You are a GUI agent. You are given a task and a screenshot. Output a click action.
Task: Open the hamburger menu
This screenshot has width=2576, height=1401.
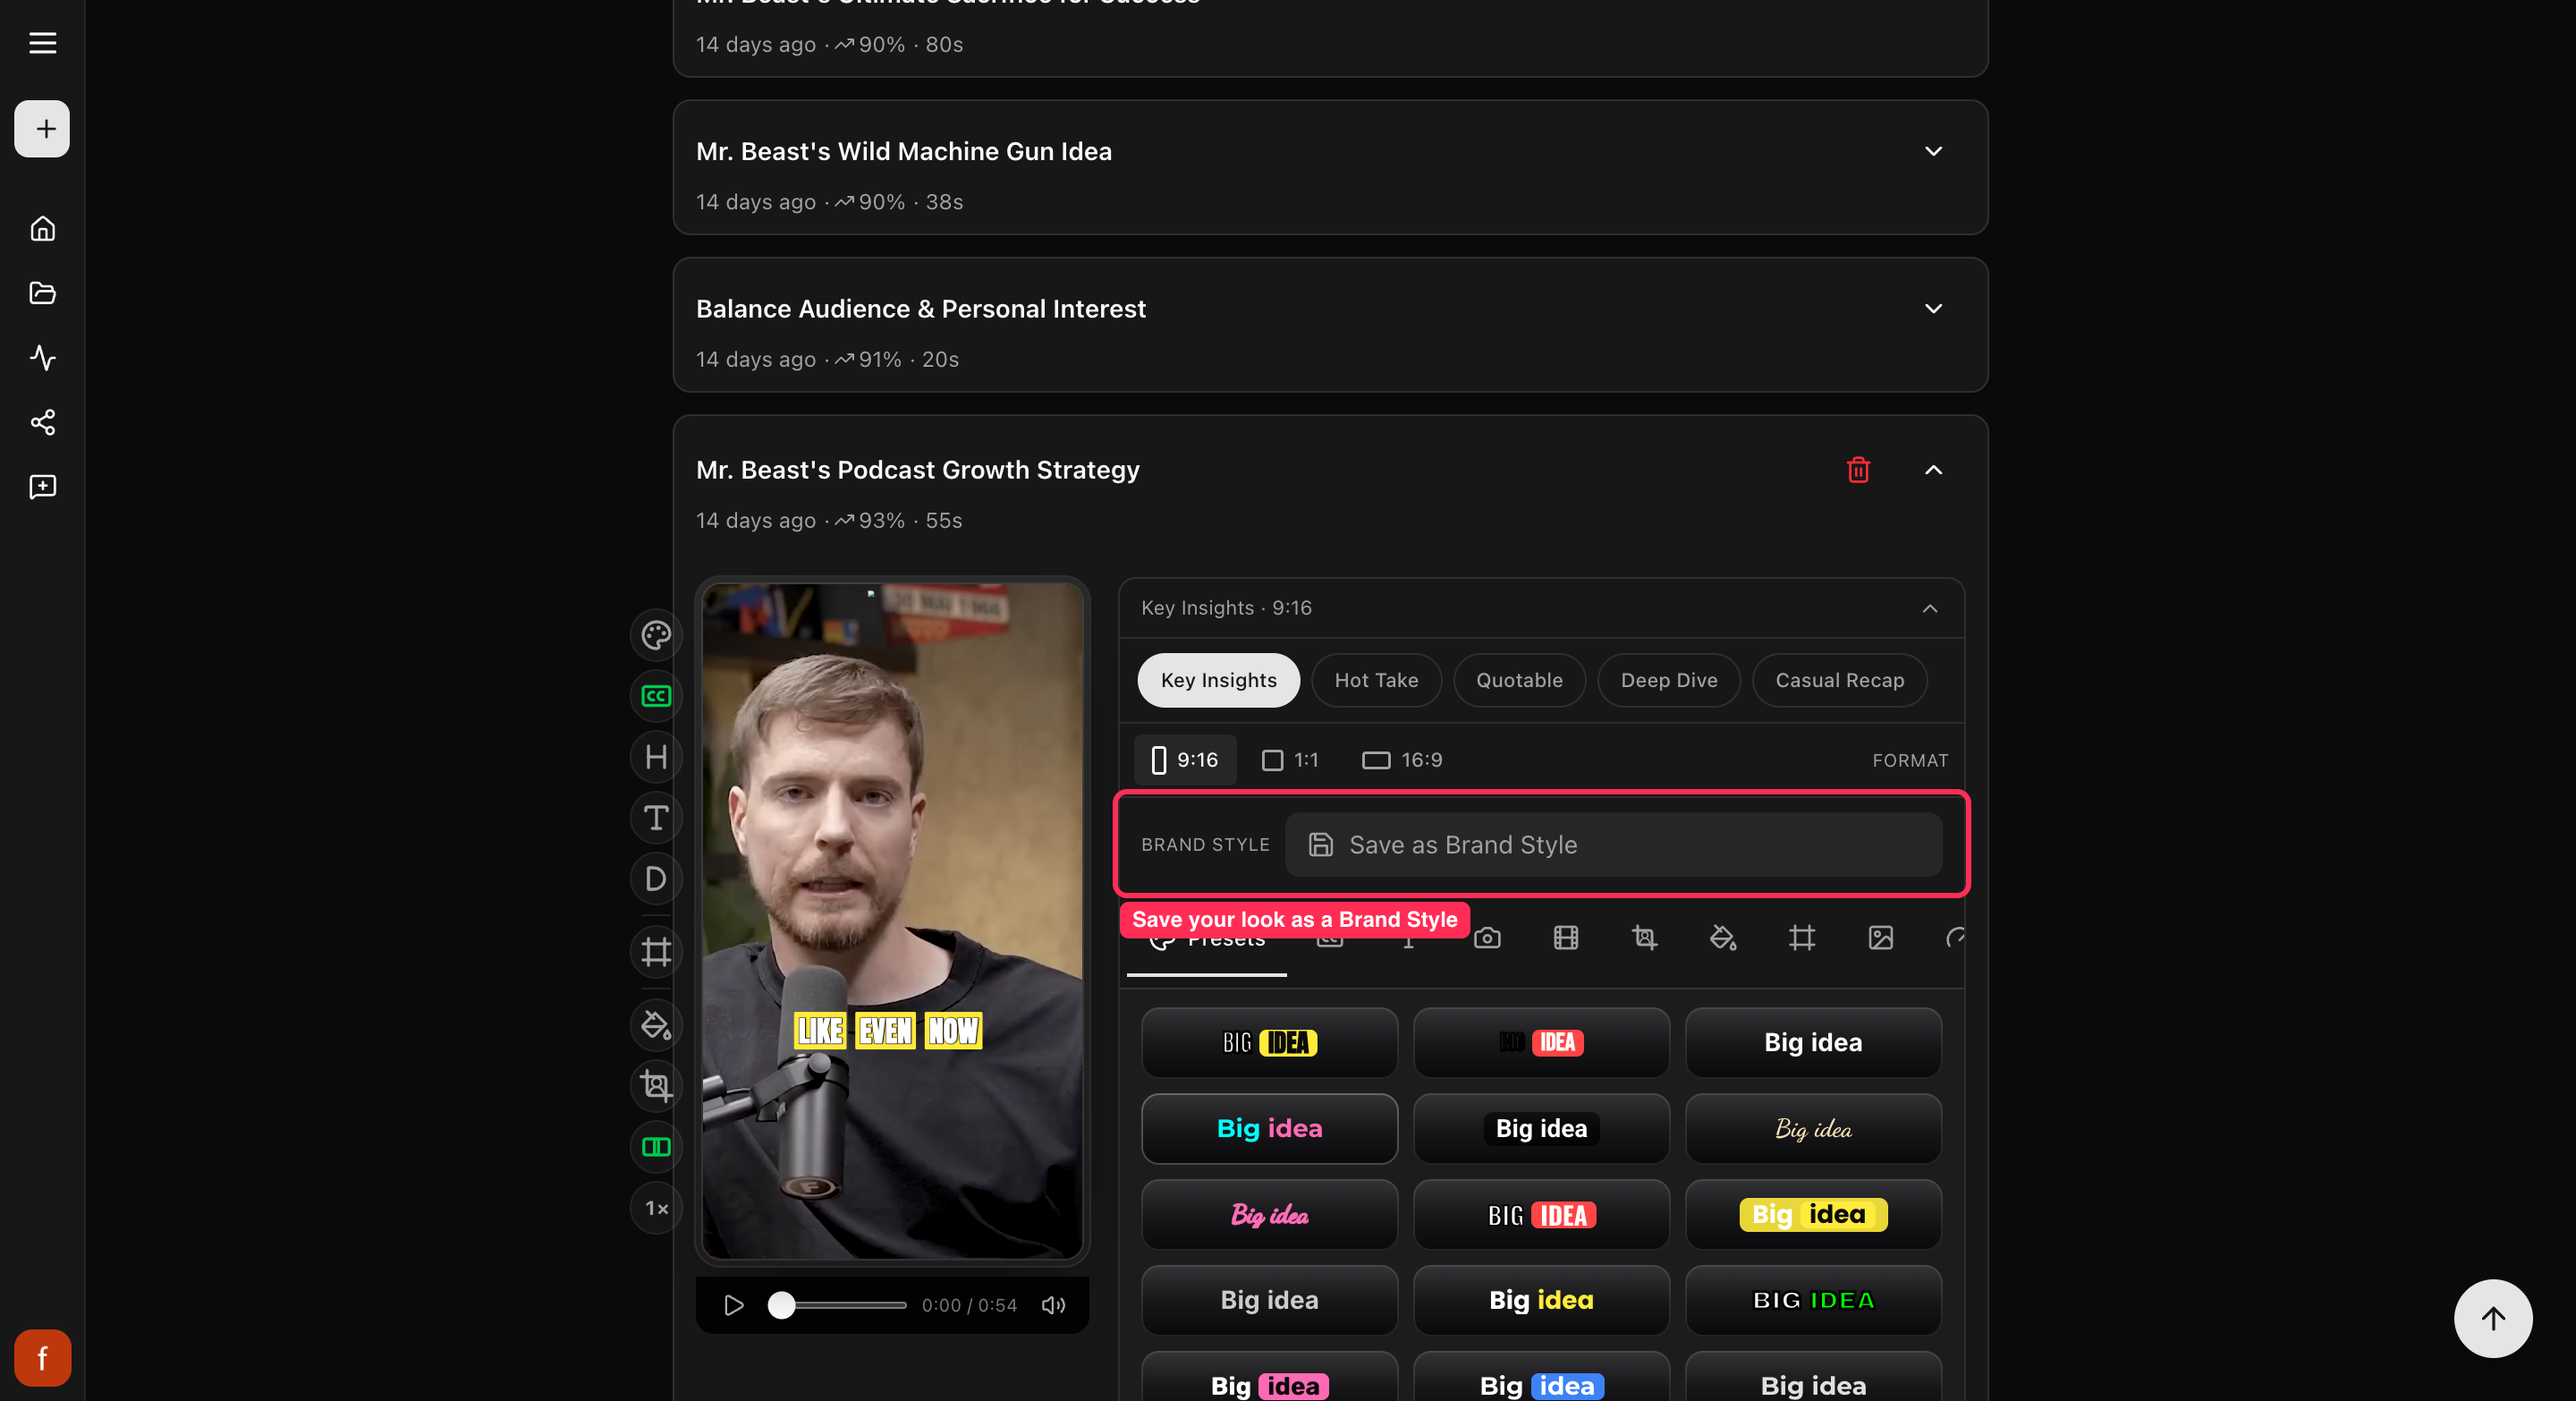pyautogui.click(x=42, y=43)
